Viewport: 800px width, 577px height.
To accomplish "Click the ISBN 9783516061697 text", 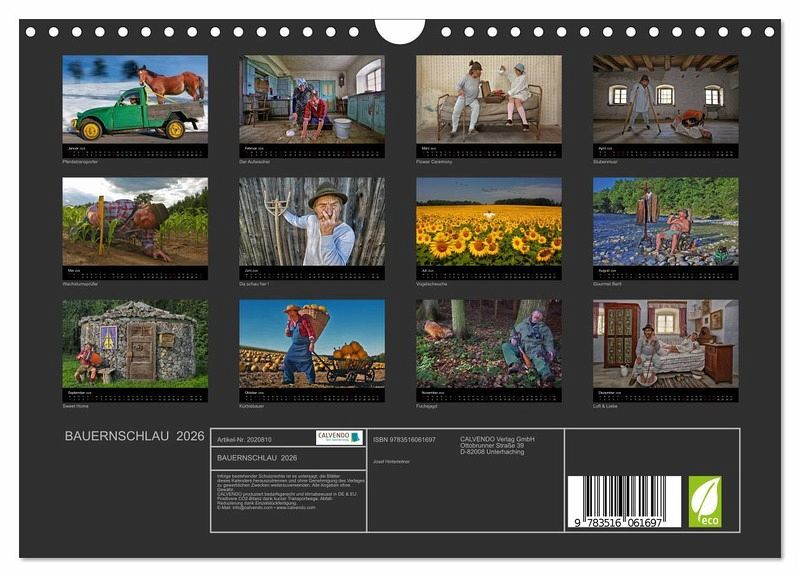I will (404, 439).
